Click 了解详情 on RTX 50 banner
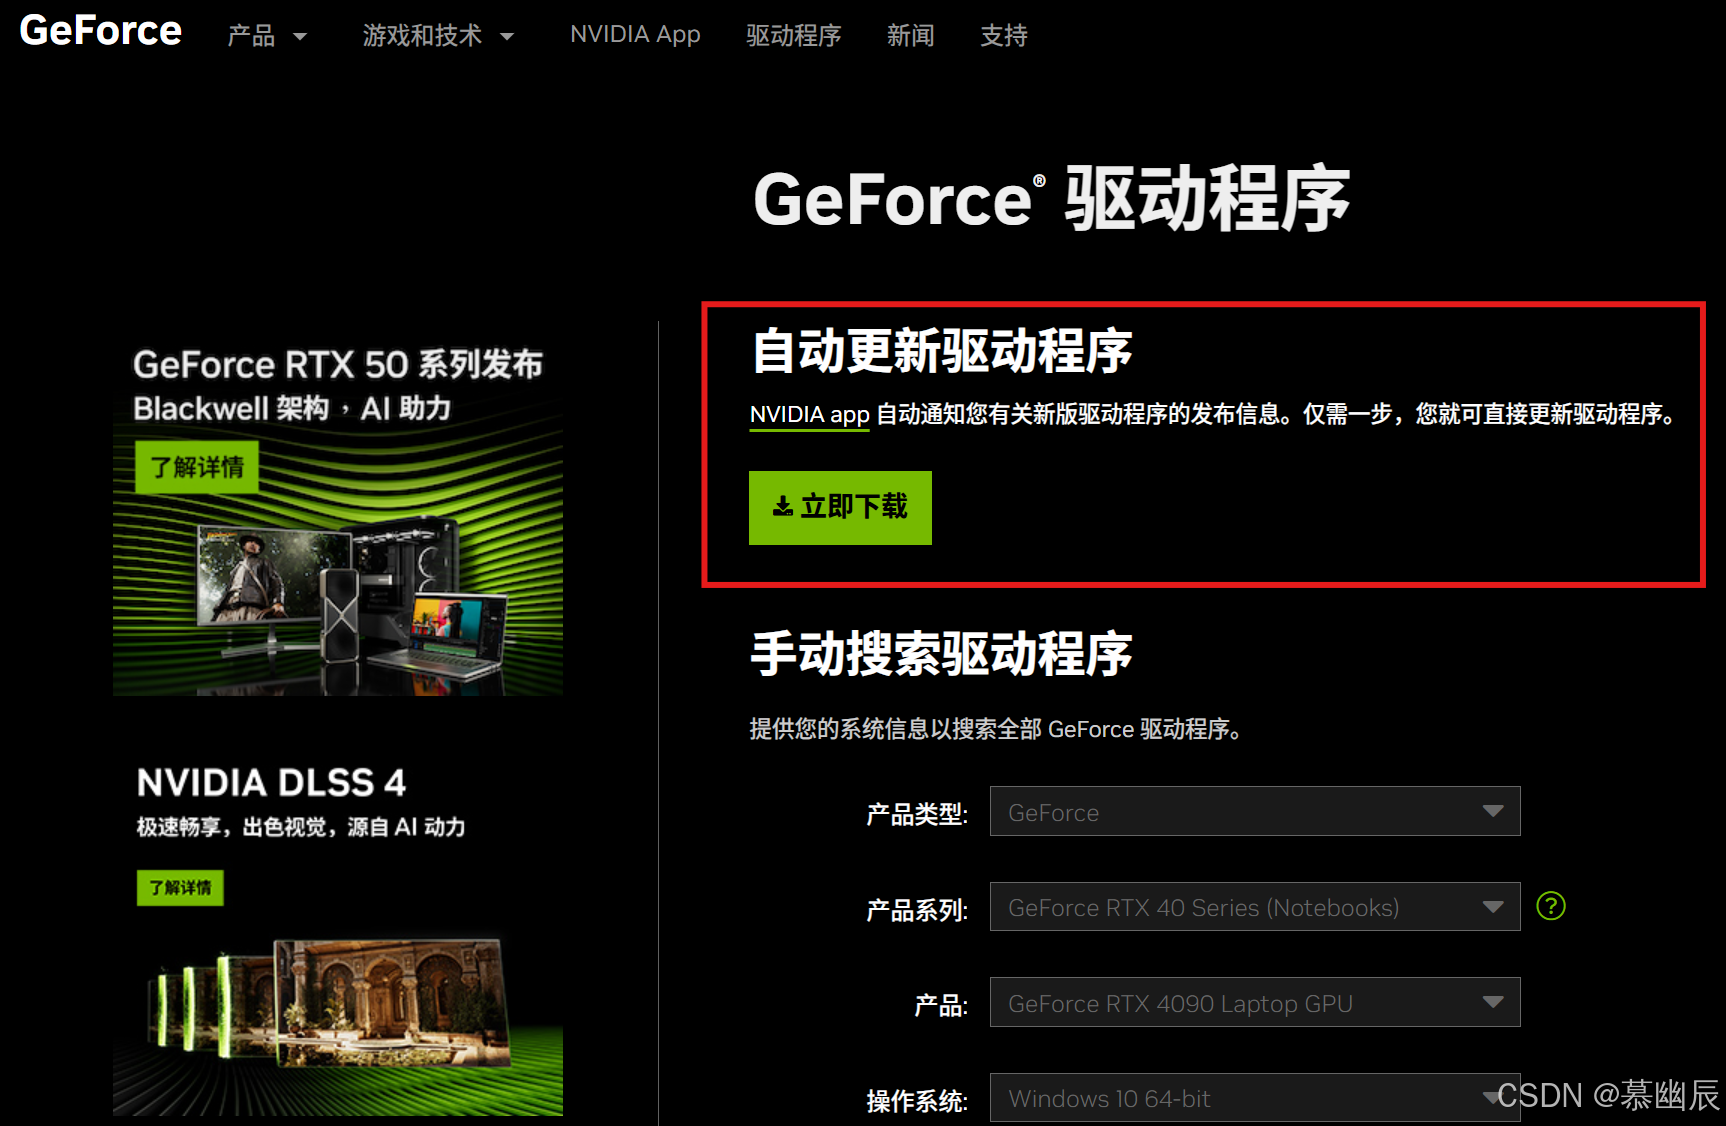This screenshot has height=1126, width=1726. coord(197,467)
